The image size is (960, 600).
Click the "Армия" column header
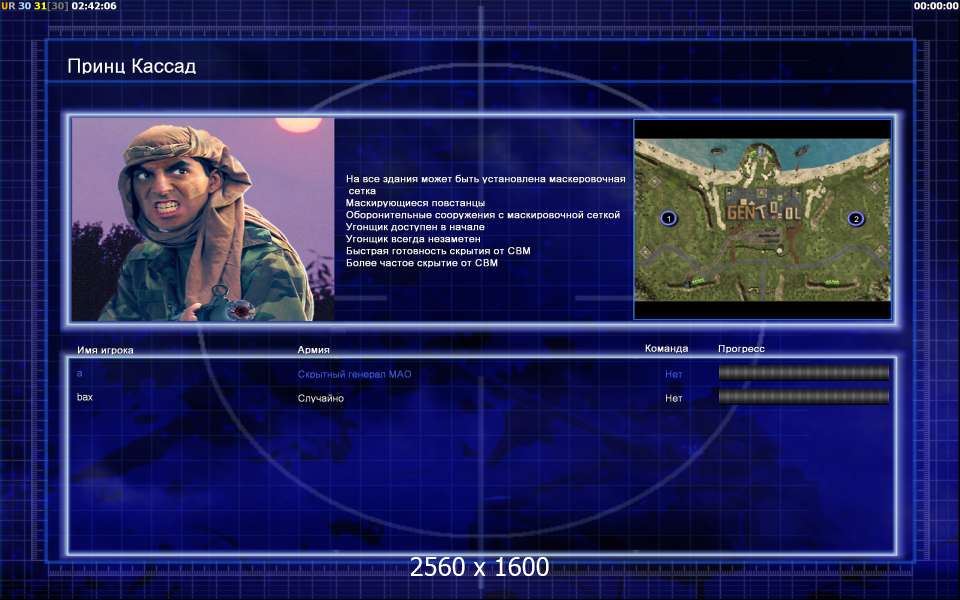313,350
